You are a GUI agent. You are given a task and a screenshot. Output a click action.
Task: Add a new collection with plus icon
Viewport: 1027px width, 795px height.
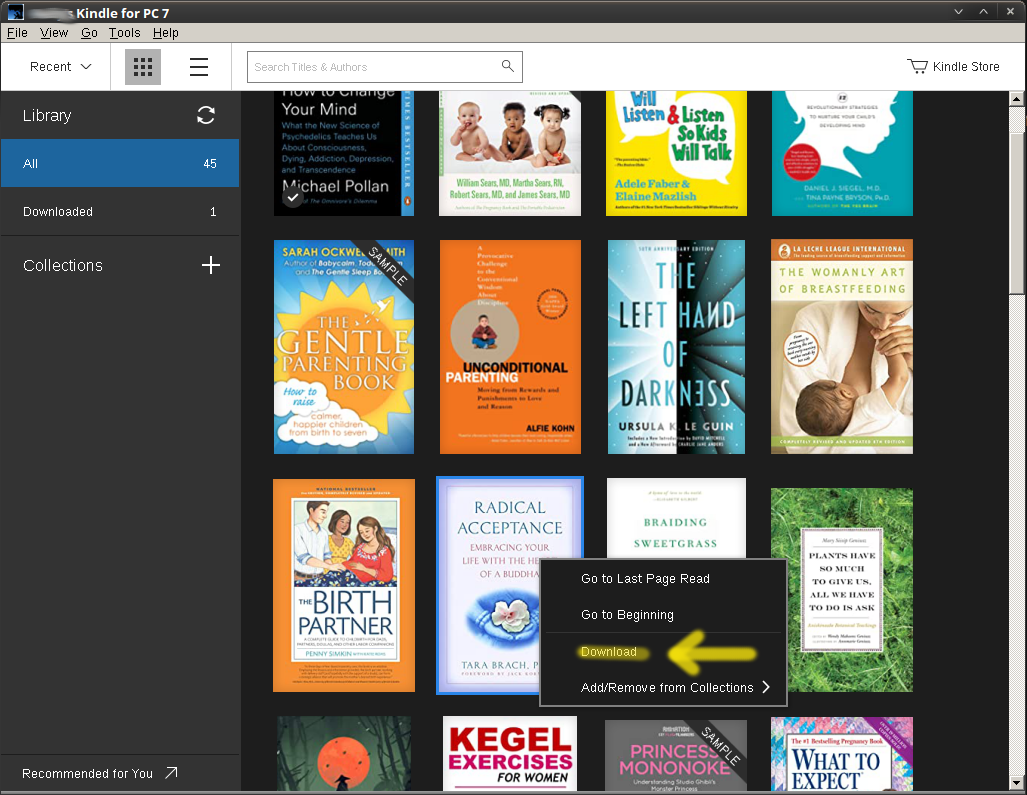[210, 265]
